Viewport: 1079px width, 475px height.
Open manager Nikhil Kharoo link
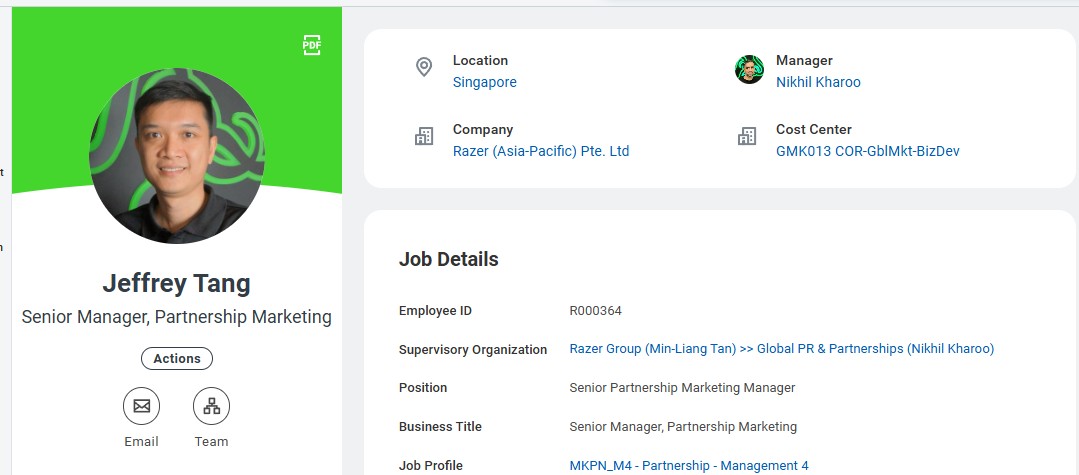[818, 83]
